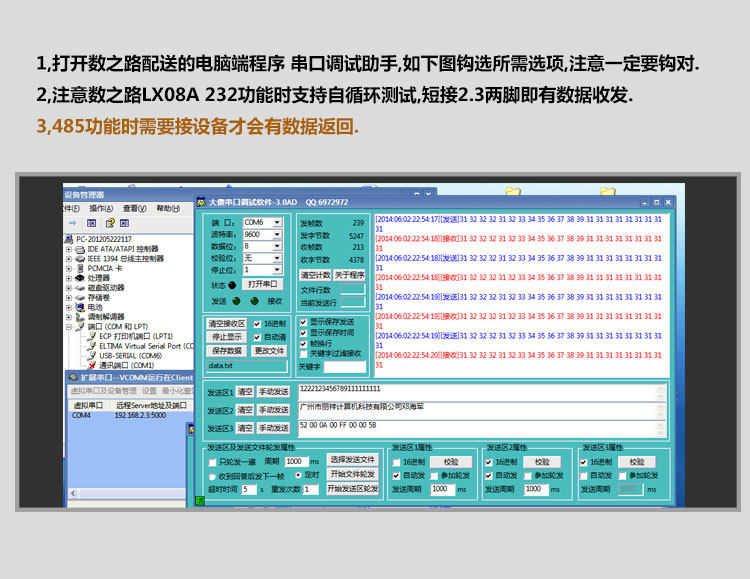Viewport: 750px width, 579px height.
Task: Open 查看(V) menu in Device Manager
Action: pos(134,208)
